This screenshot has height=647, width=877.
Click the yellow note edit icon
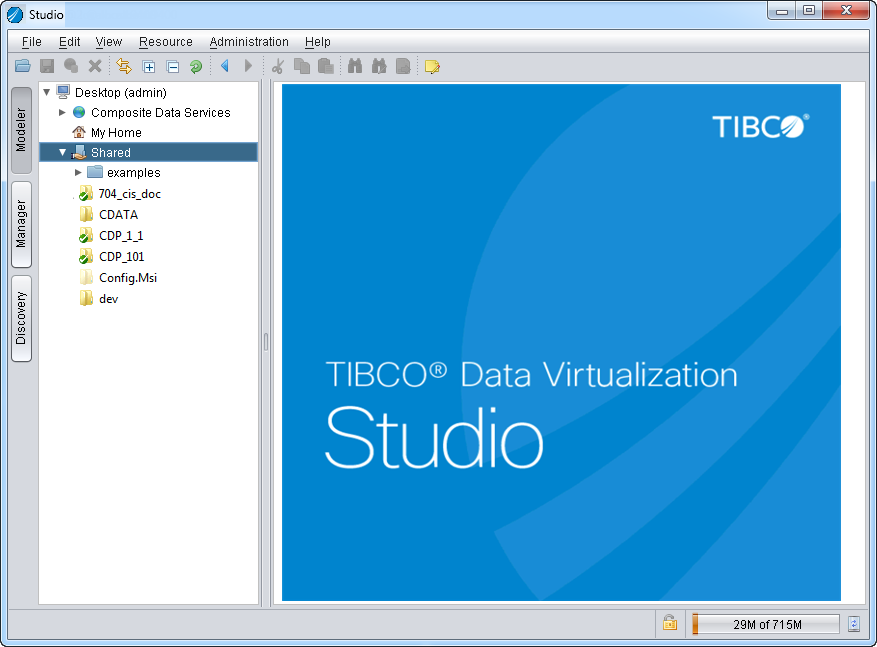point(432,66)
